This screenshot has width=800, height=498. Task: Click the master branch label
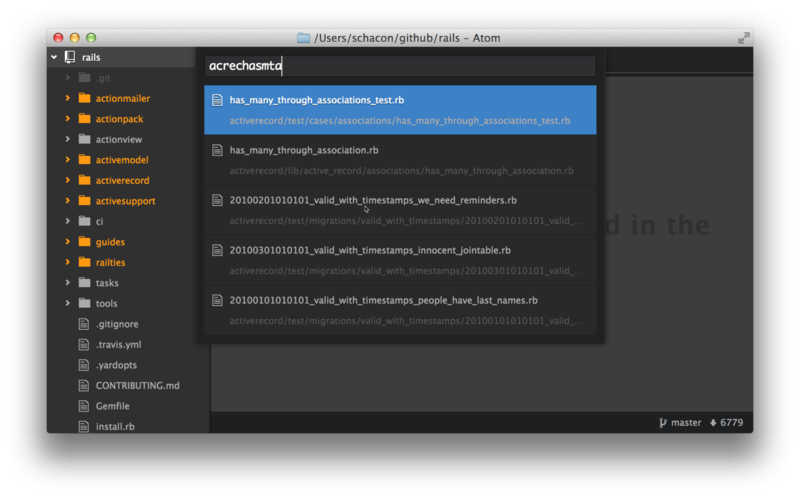(686, 423)
